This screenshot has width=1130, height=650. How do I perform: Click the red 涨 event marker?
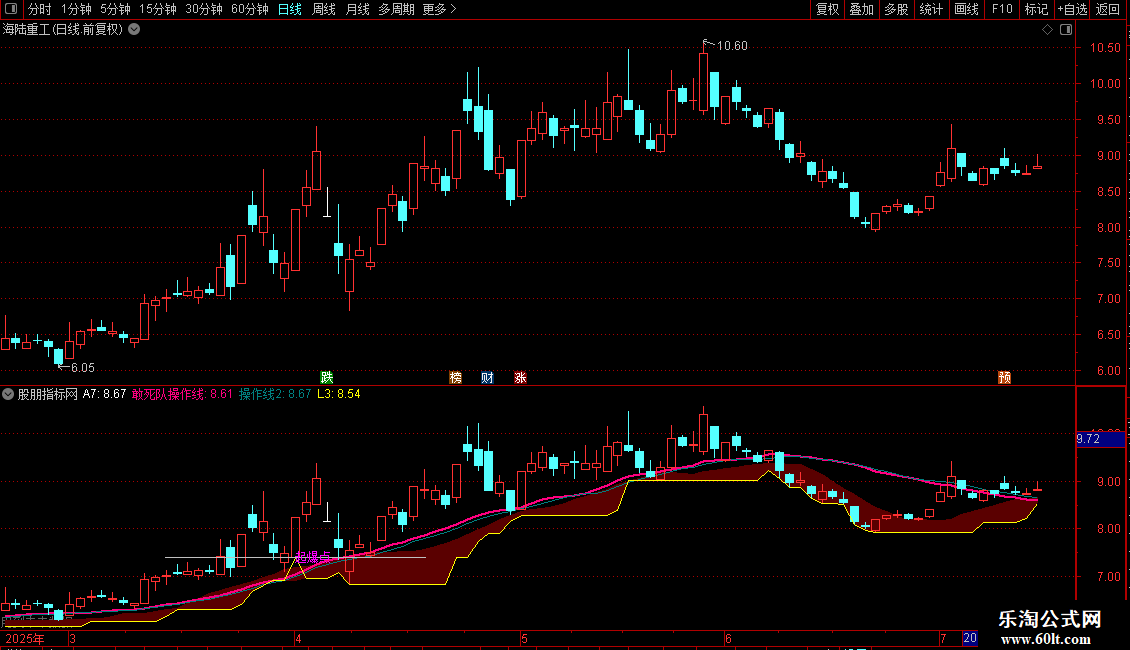(520, 378)
